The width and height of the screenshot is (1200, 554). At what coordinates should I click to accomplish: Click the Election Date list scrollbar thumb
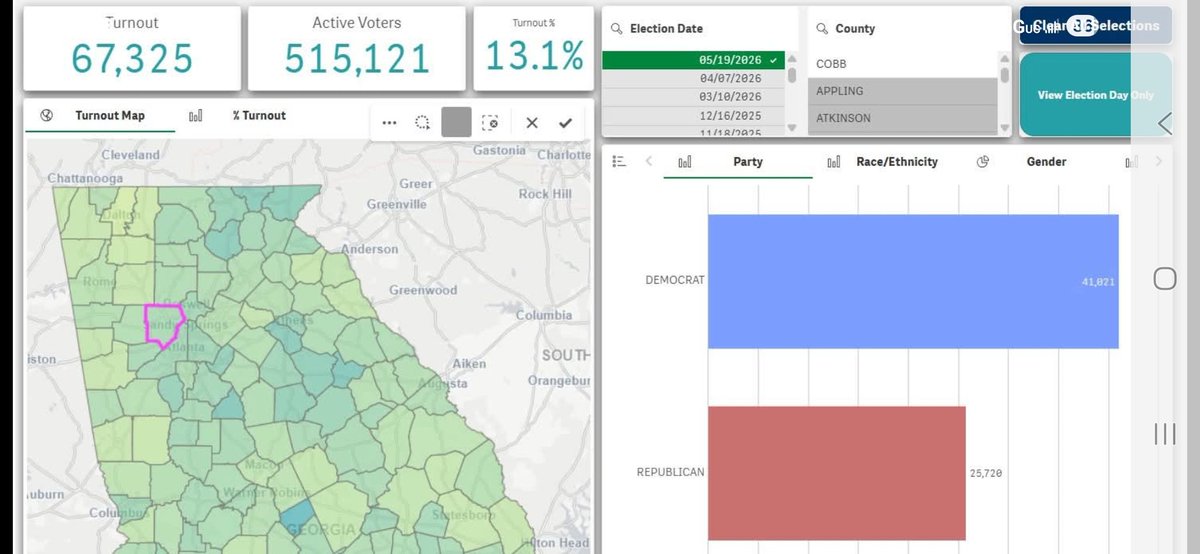(x=792, y=73)
